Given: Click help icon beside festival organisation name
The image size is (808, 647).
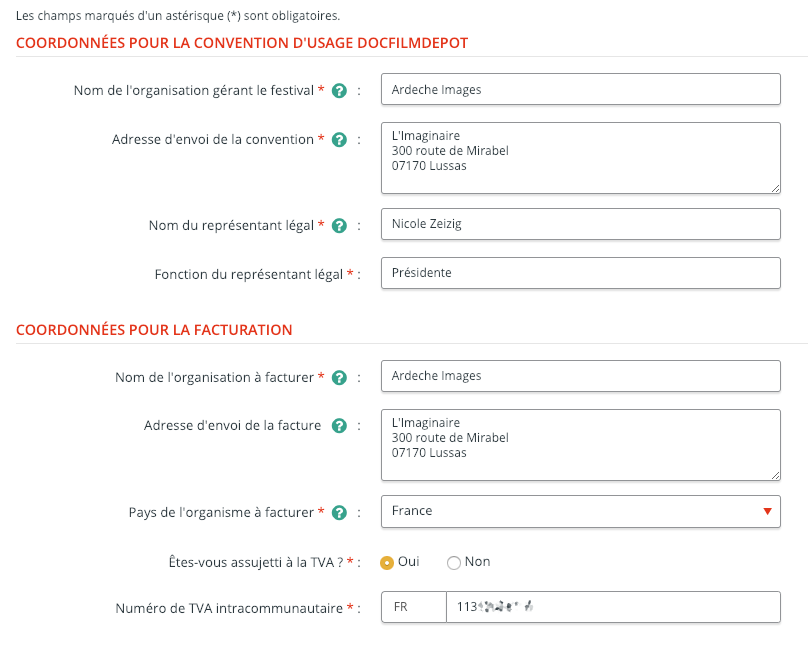Looking at the screenshot, I should click(339, 91).
